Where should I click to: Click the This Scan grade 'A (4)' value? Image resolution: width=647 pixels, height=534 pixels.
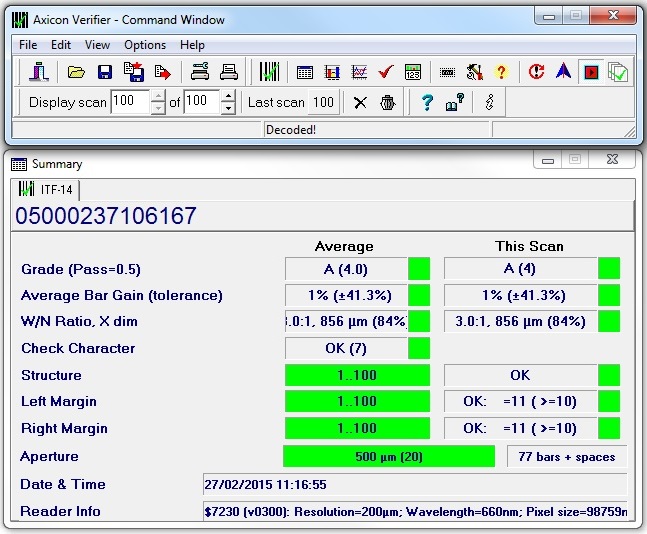(x=520, y=269)
